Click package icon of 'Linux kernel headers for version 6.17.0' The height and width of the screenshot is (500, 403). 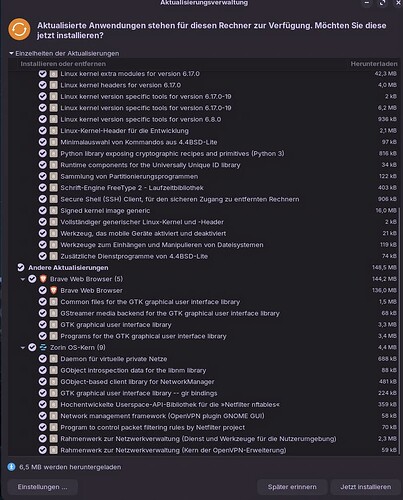(53, 85)
